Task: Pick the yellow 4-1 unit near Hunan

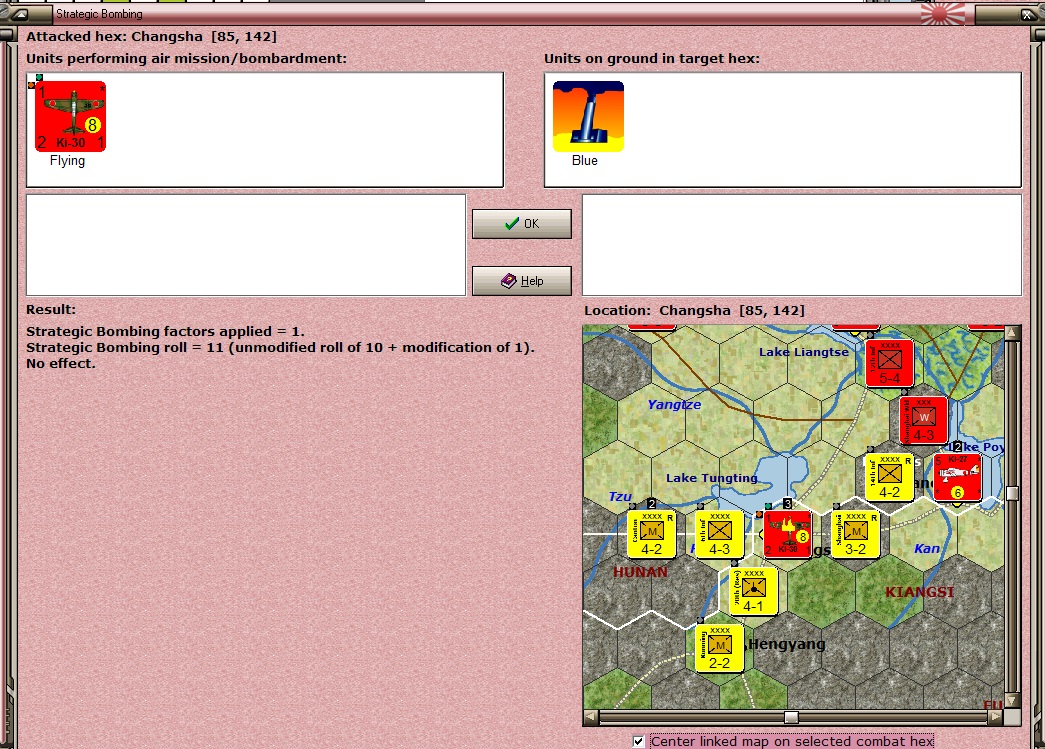Action: pos(753,592)
